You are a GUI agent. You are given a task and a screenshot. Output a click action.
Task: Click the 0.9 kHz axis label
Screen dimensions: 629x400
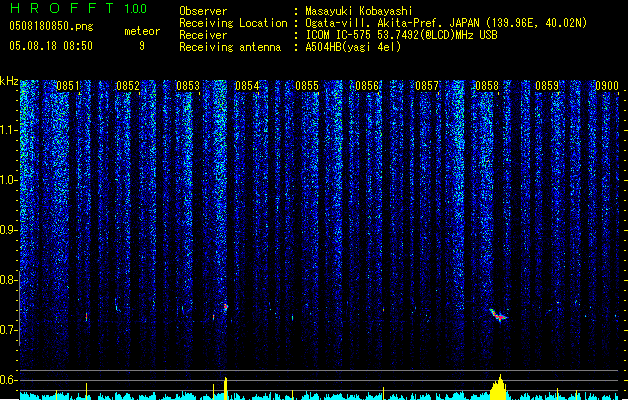tap(9, 230)
